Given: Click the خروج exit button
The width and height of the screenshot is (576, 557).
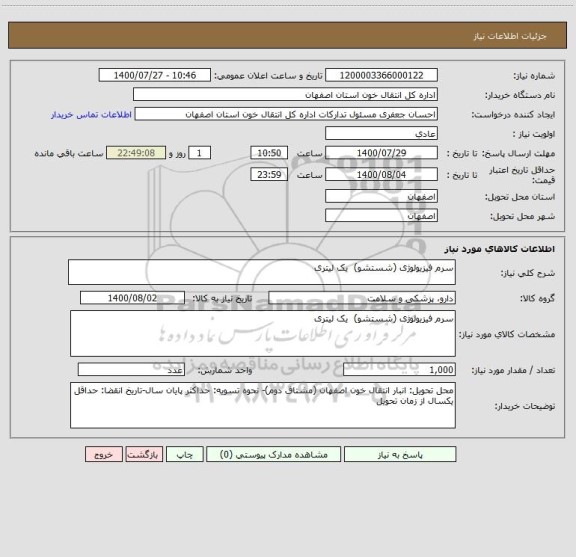Looking at the screenshot, I should tap(104, 454).
